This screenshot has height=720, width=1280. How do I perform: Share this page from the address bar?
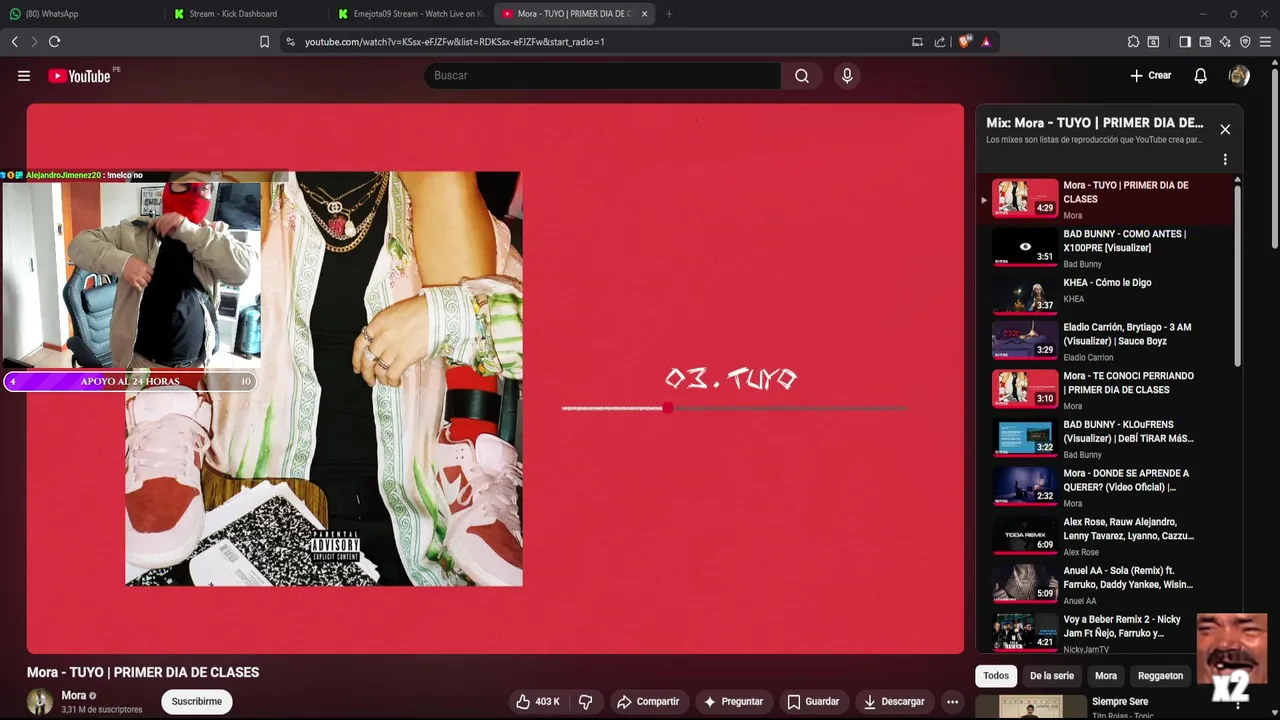pos(940,42)
